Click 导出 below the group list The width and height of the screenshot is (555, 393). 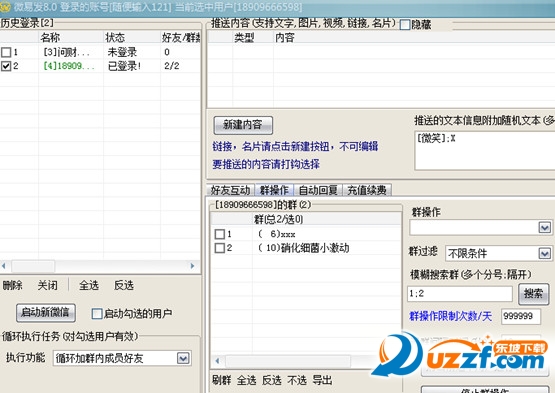[x=322, y=381]
